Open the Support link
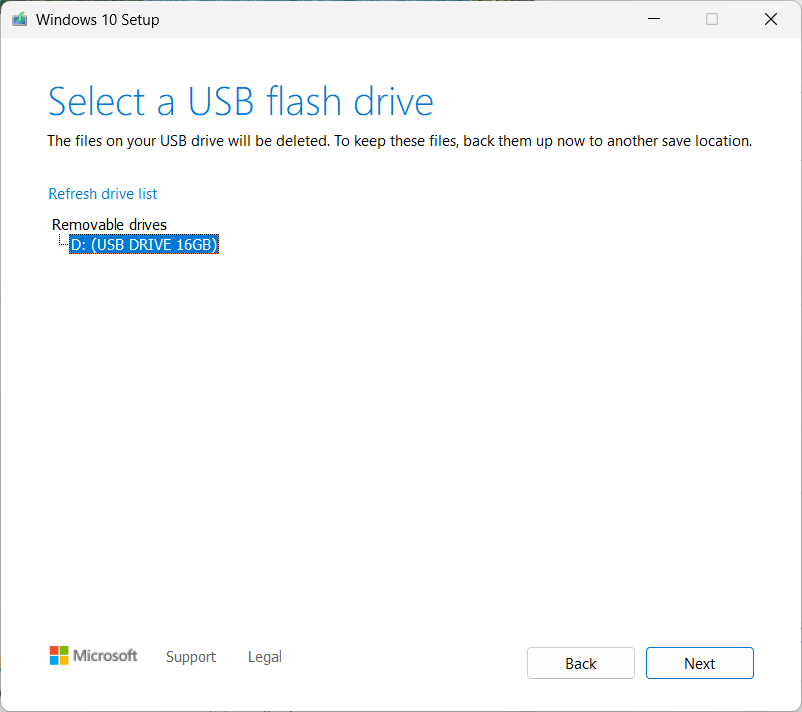Screen dimensions: 802x712 coord(191,657)
